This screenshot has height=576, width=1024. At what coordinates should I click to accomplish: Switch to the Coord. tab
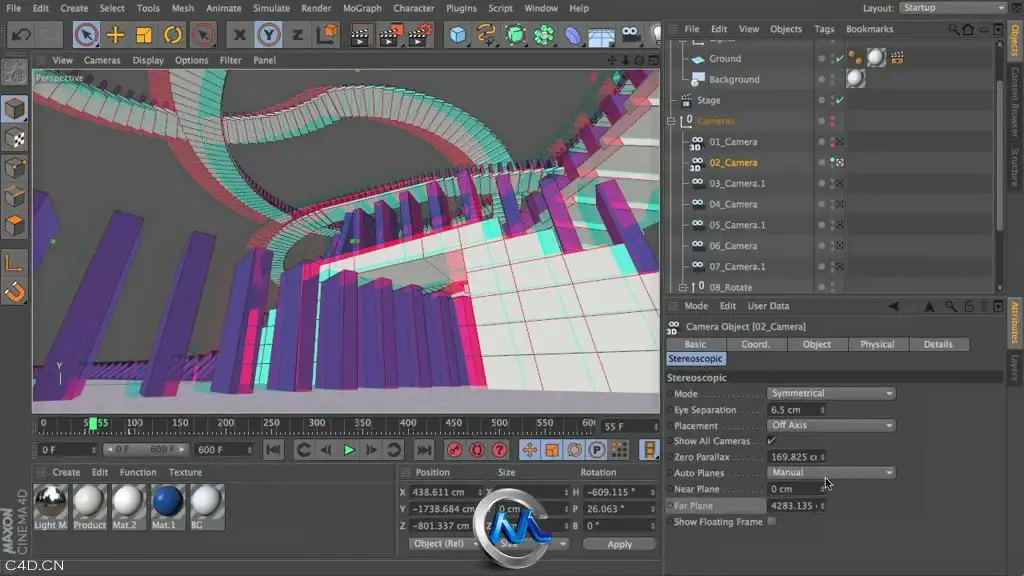(x=756, y=344)
